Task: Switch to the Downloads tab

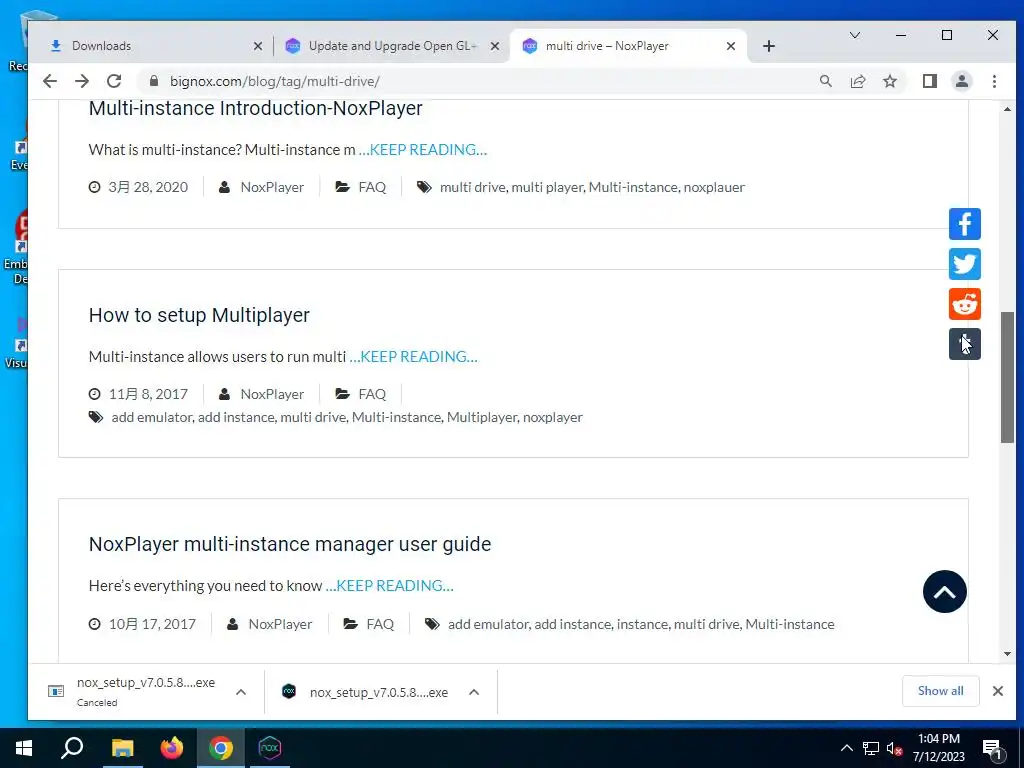Action: (x=155, y=46)
